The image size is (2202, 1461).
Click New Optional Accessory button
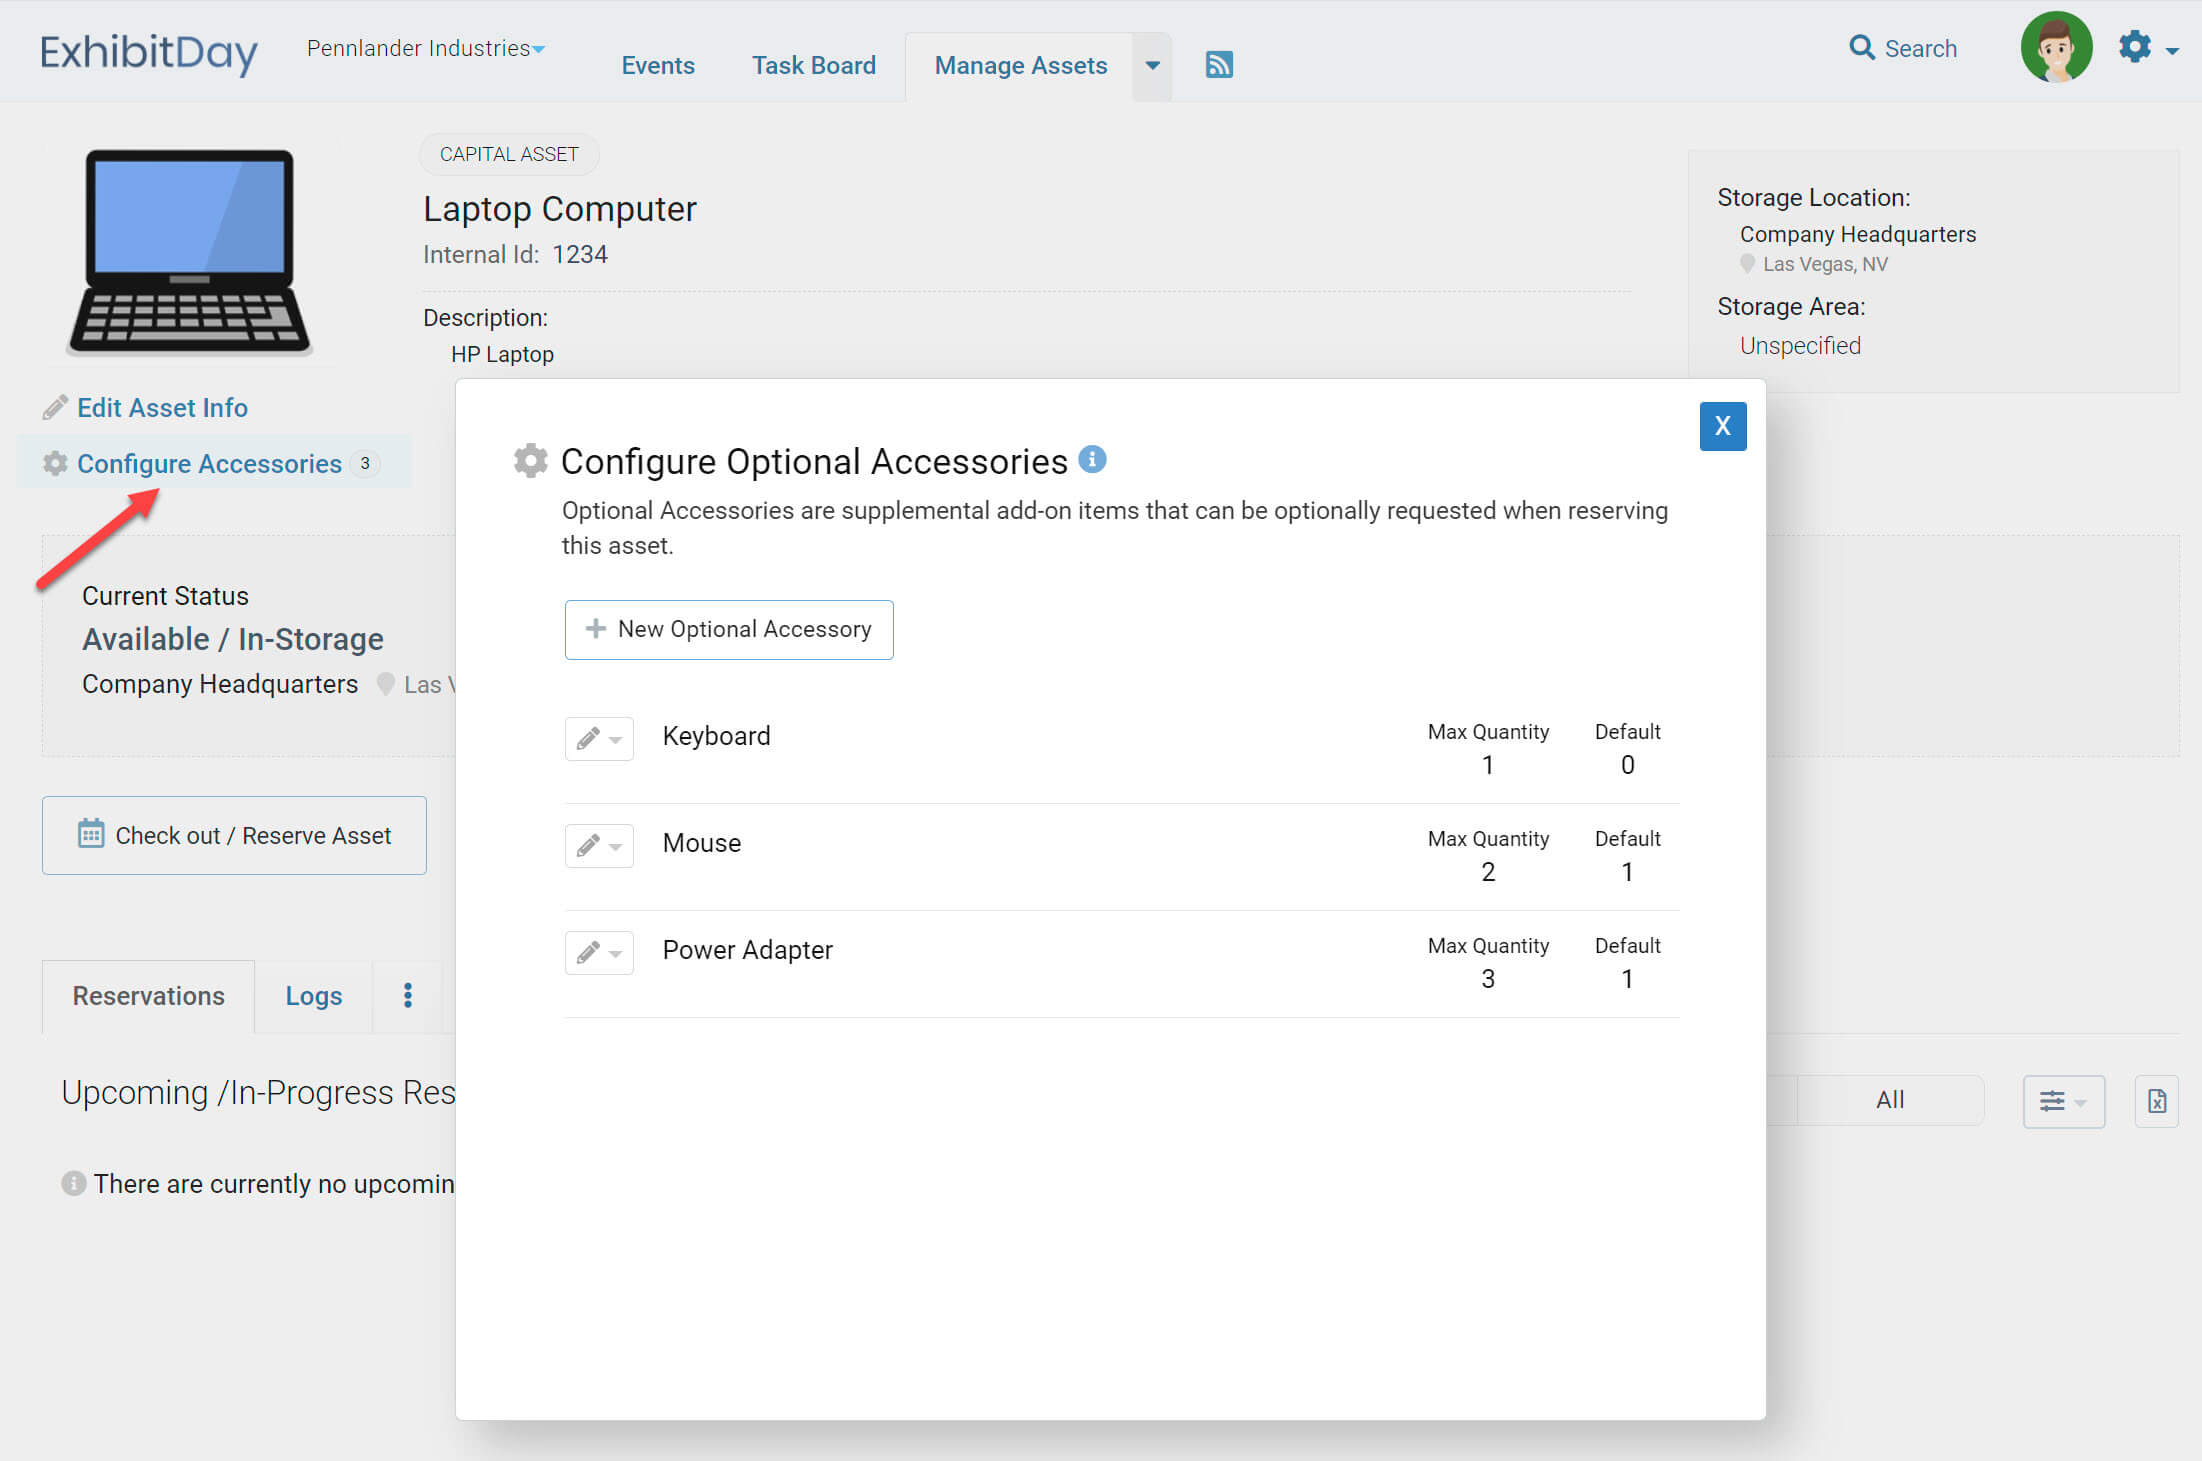point(728,629)
